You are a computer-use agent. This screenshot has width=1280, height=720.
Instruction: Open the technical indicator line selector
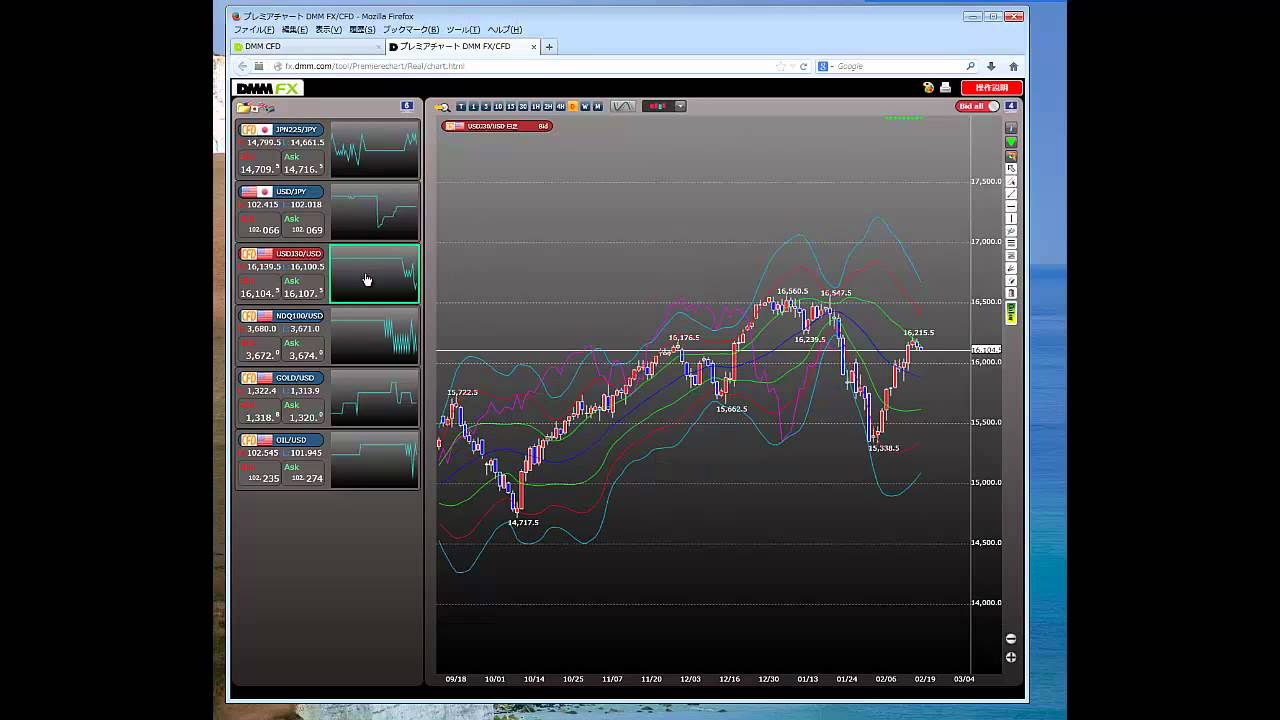(x=622, y=106)
